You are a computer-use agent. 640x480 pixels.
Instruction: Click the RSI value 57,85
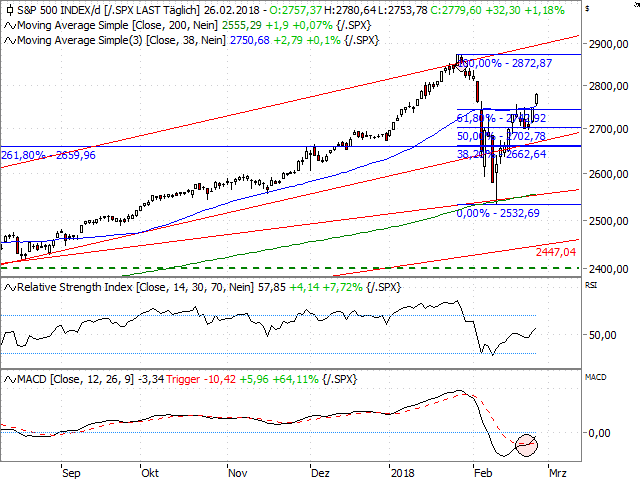272,288
